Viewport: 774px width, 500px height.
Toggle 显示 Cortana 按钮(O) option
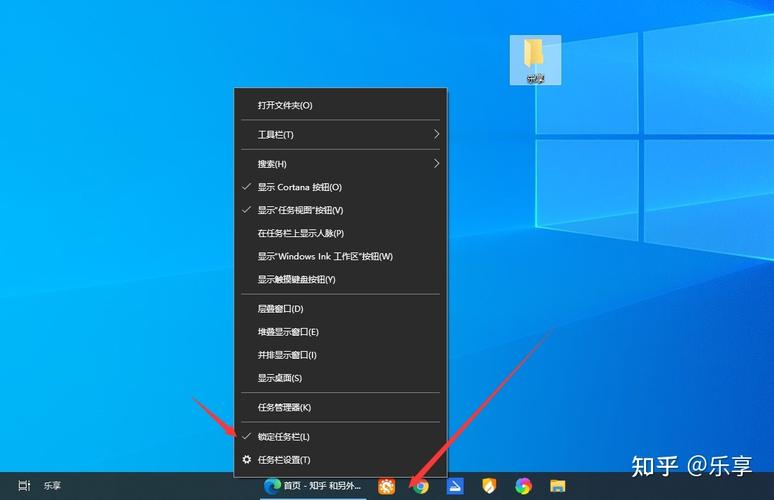point(340,187)
